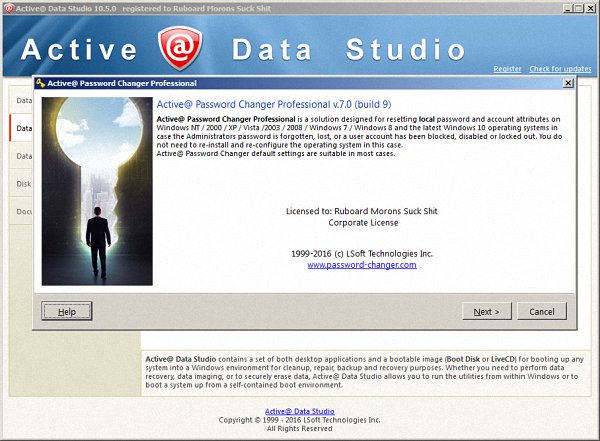
Task: Click the Data Studio title bar app icon
Action: coord(8,8)
